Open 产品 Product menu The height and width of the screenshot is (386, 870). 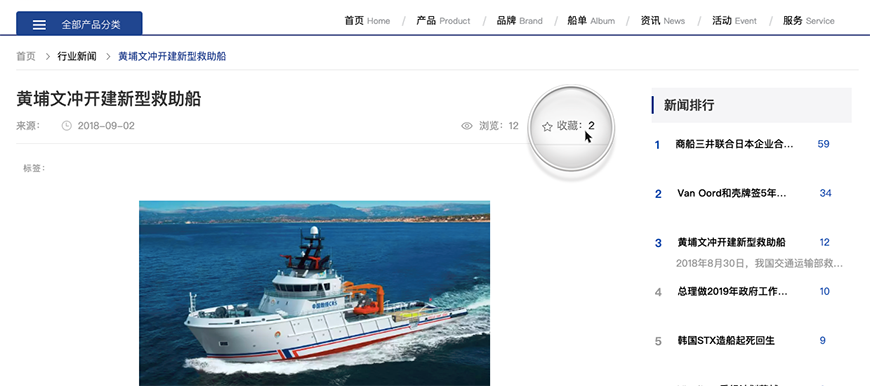(443, 21)
